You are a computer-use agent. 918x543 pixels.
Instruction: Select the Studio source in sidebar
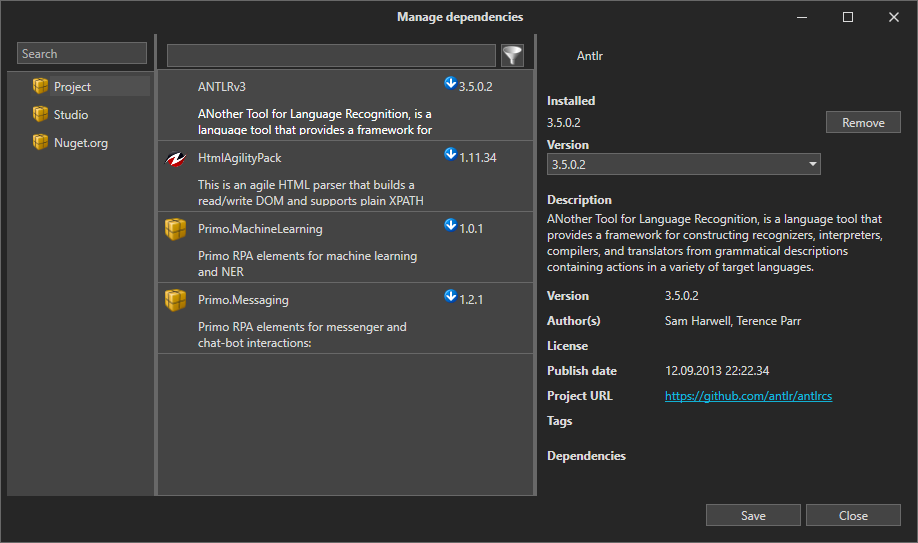(x=71, y=115)
